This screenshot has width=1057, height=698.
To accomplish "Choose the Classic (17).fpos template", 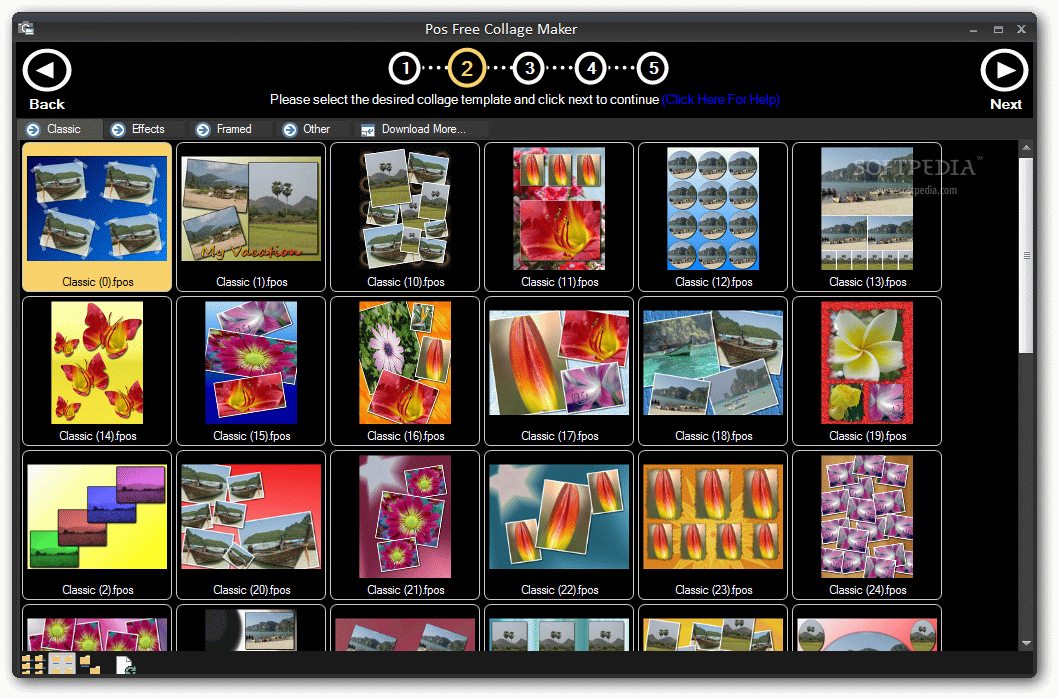I will click(x=559, y=371).
